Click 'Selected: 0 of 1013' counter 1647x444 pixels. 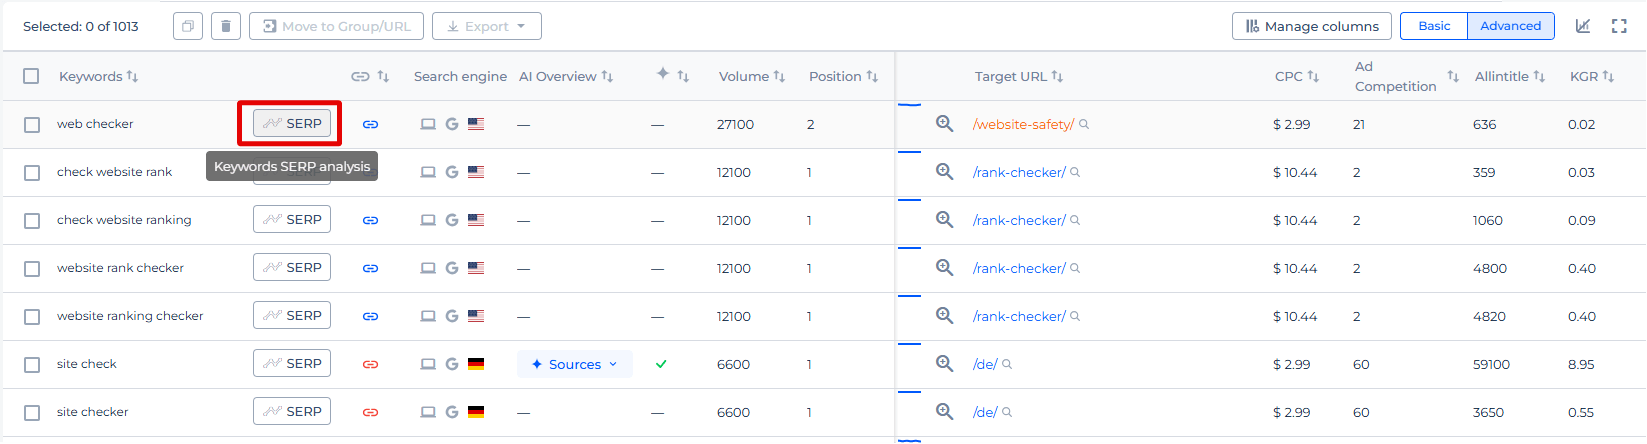click(81, 26)
